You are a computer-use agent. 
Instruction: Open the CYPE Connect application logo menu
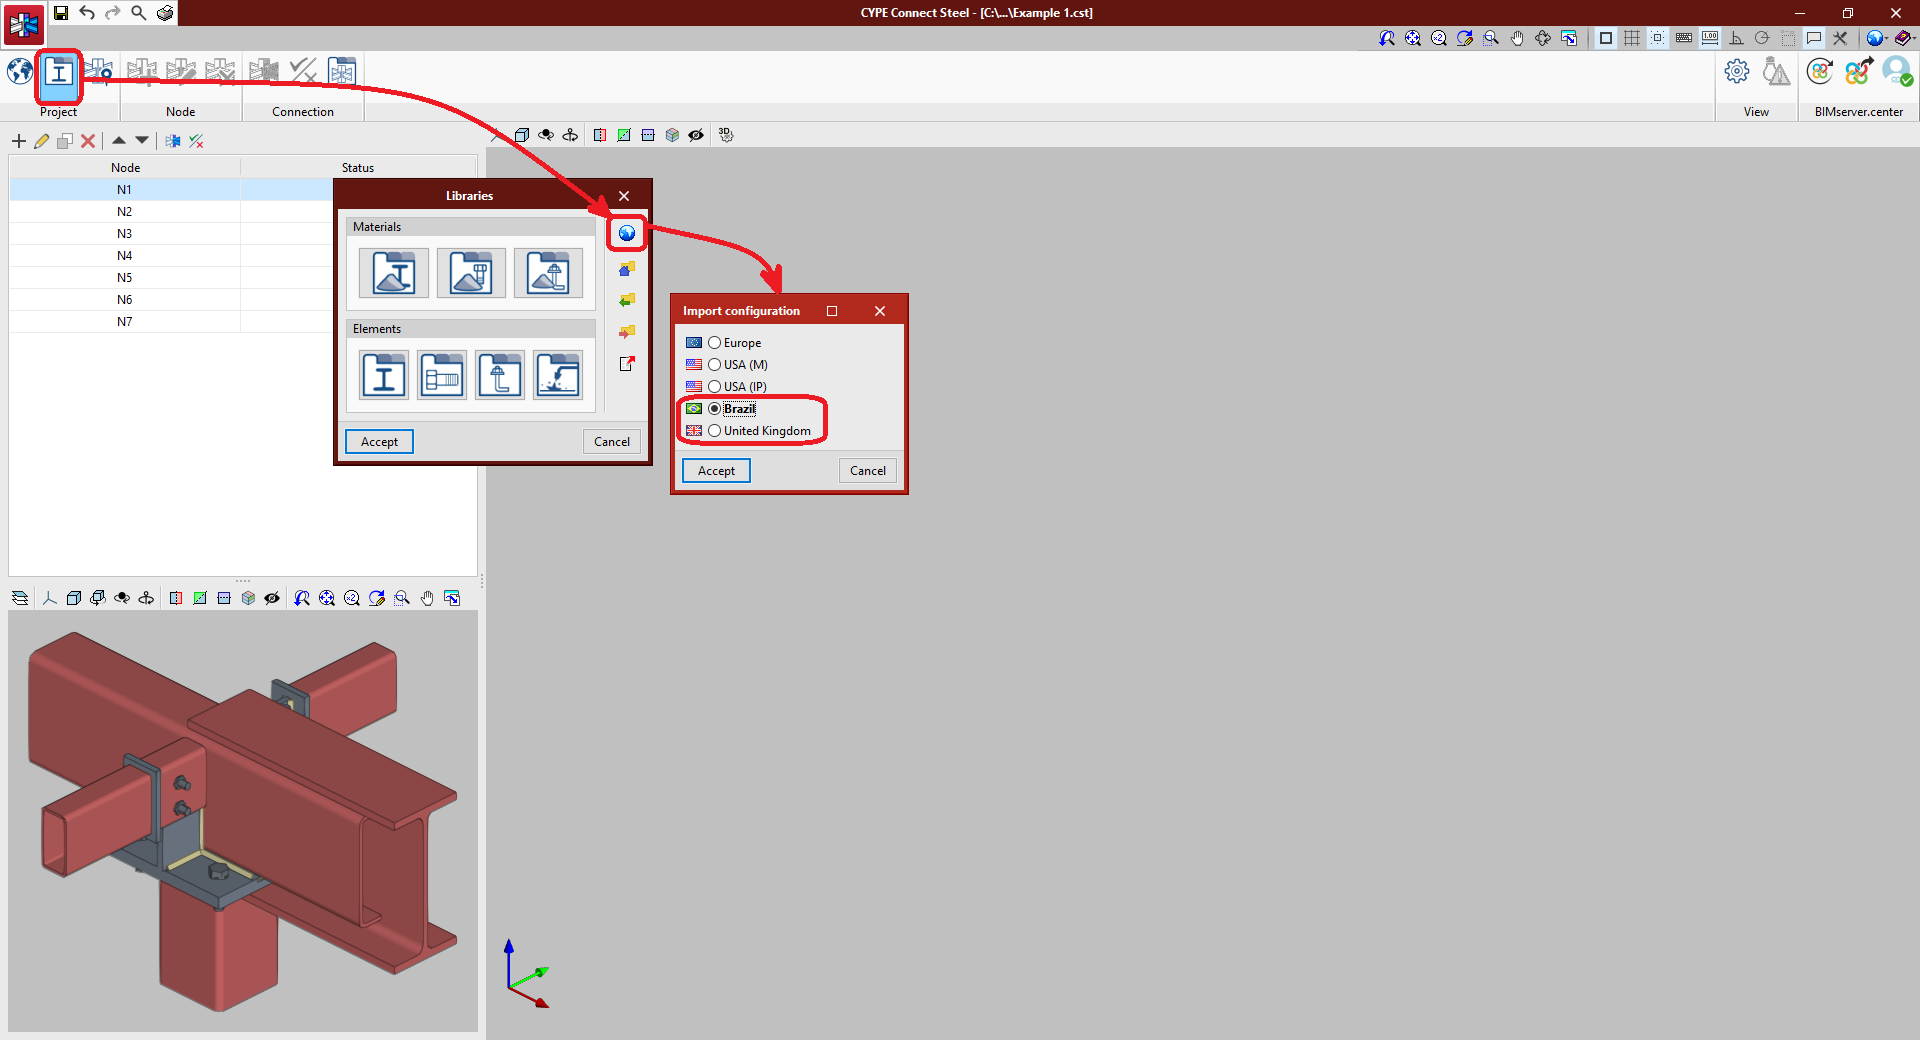click(x=24, y=24)
